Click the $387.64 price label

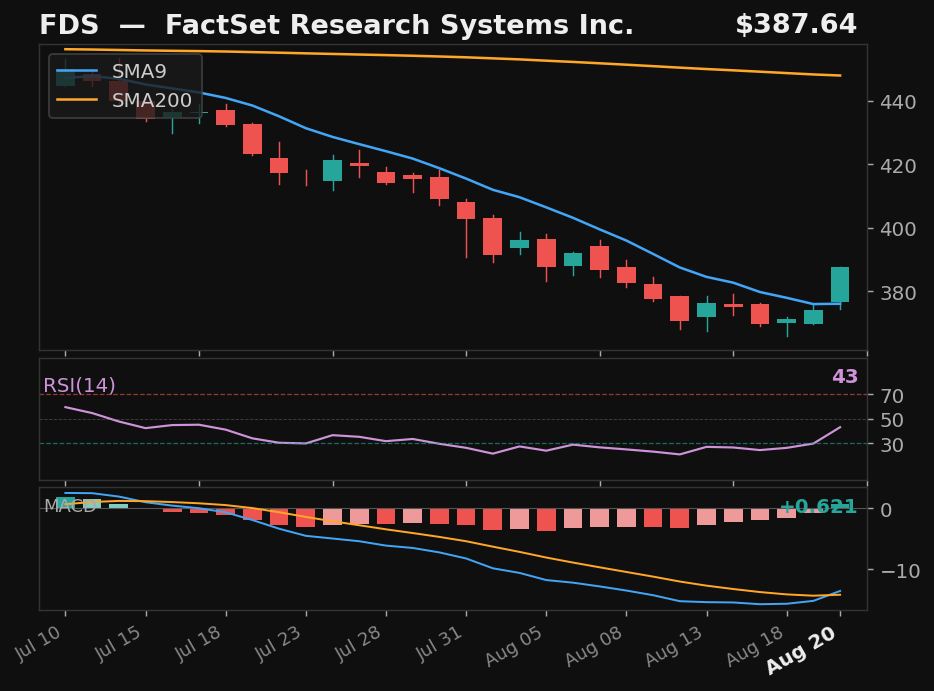coord(796,24)
